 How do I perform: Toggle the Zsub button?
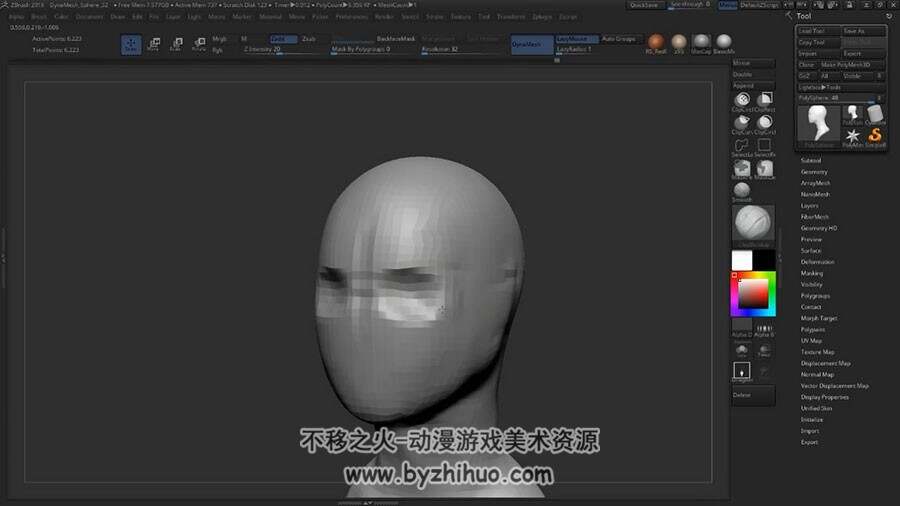[309, 39]
